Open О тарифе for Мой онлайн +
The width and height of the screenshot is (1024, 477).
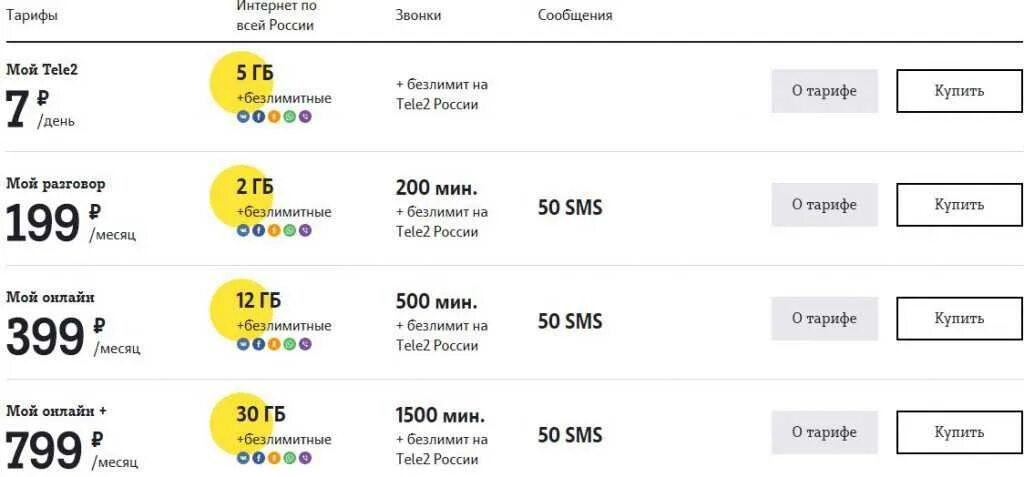pyautogui.click(x=824, y=432)
